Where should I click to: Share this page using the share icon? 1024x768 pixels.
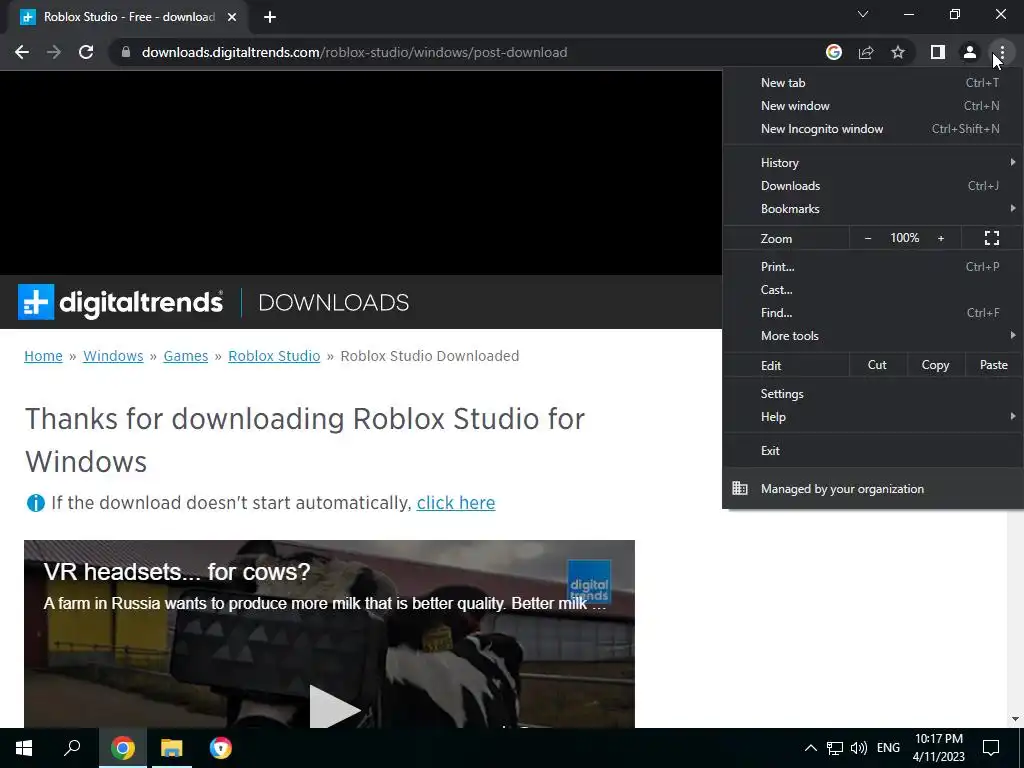click(866, 52)
